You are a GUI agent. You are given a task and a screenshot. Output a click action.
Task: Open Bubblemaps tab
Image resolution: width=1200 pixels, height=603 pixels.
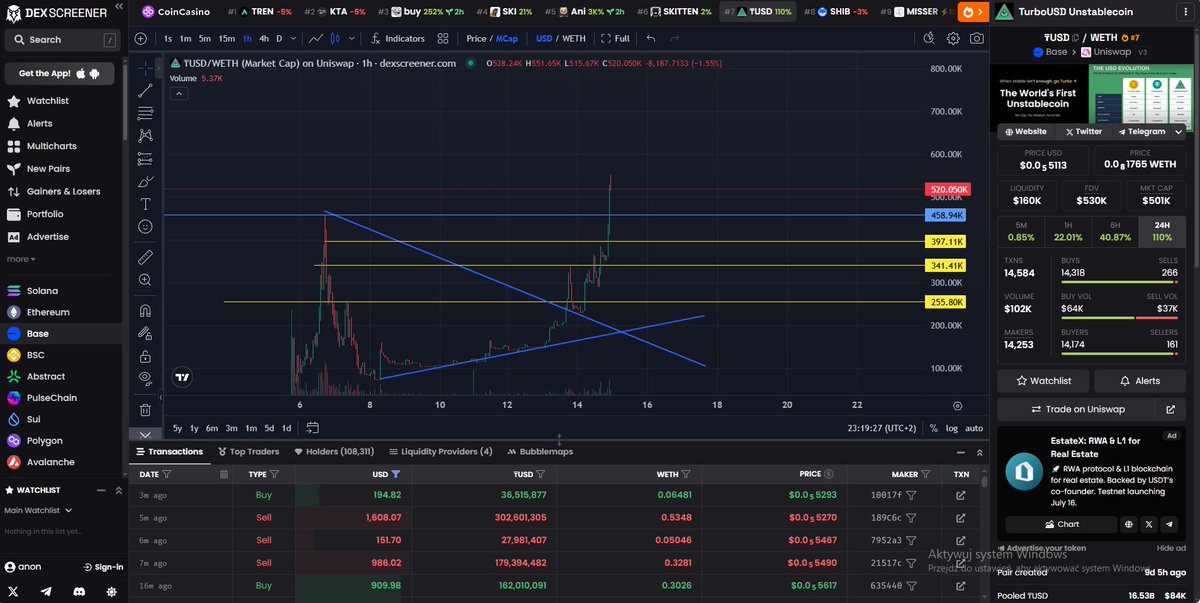[540, 451]
